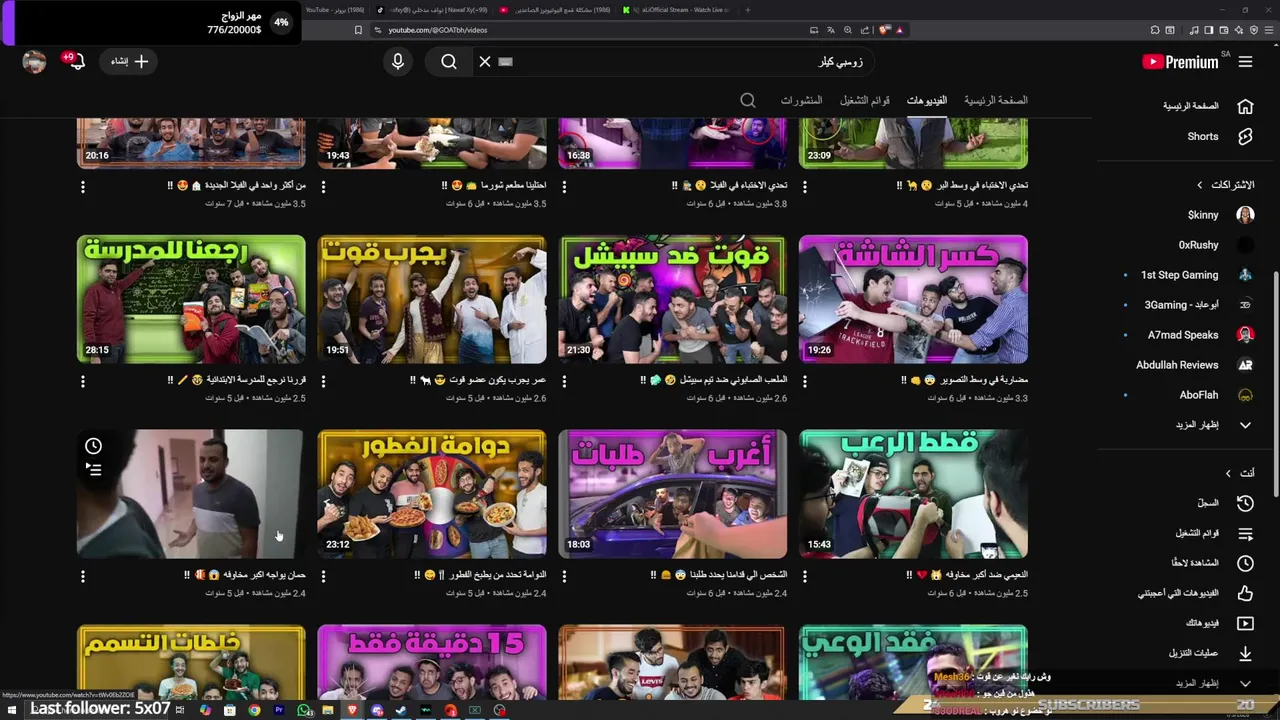The image size is (1280, 720).
Task: Open options menu for أغرب طلبات video
Action: click(x=565, y=576)
